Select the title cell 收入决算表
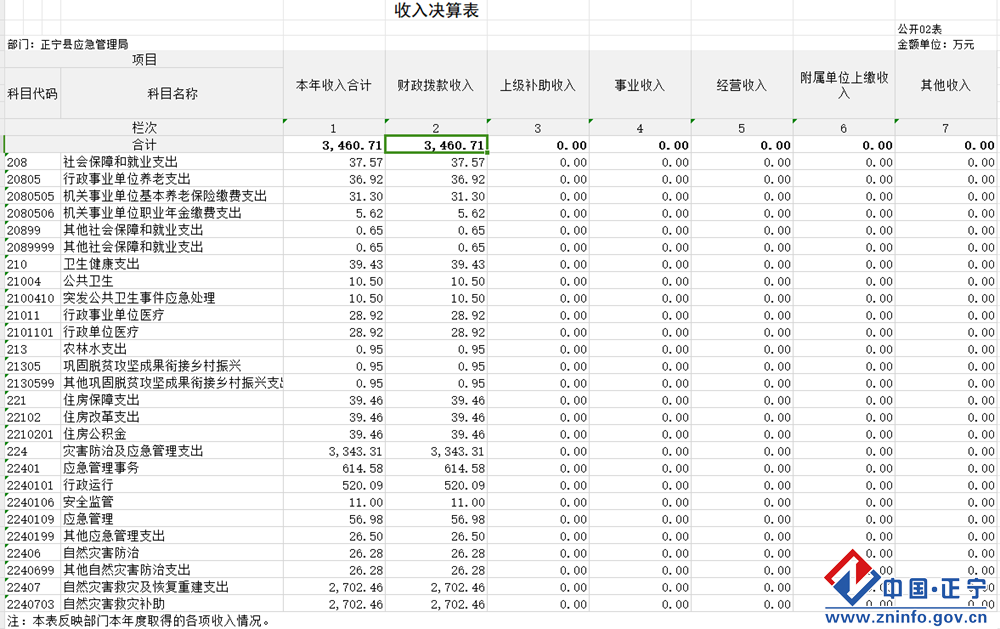1000x629 pixels. tap(436, 10)
